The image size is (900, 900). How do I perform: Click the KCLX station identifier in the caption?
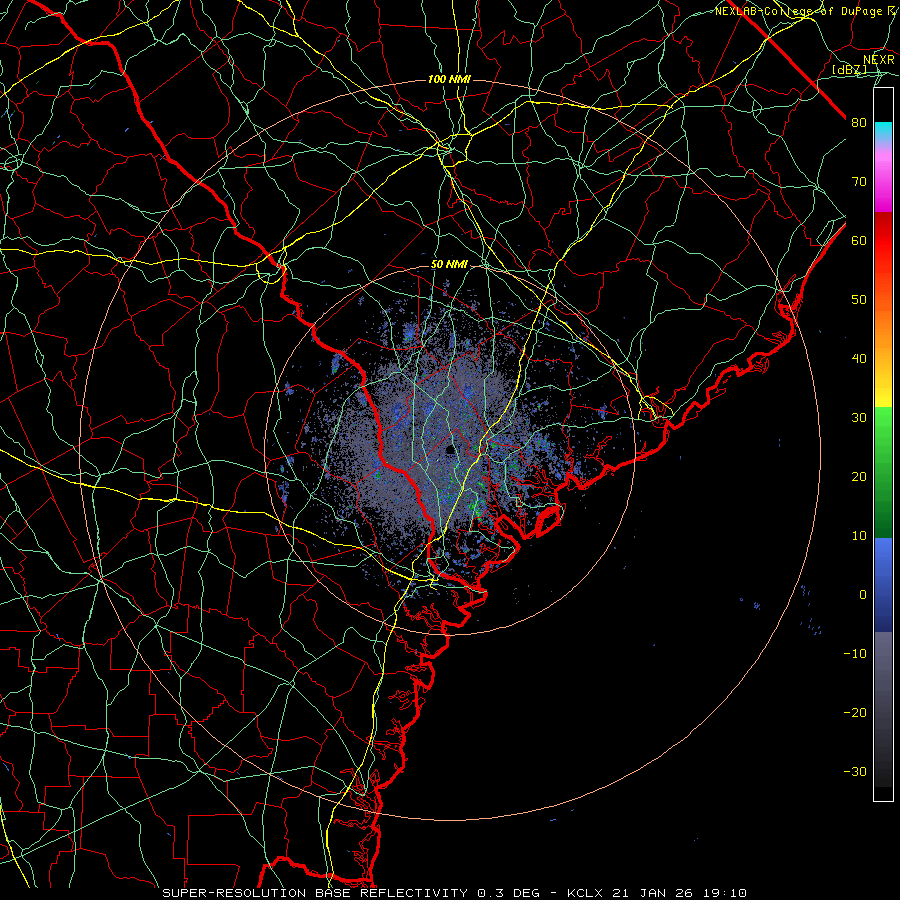click(x=587, y=893)
